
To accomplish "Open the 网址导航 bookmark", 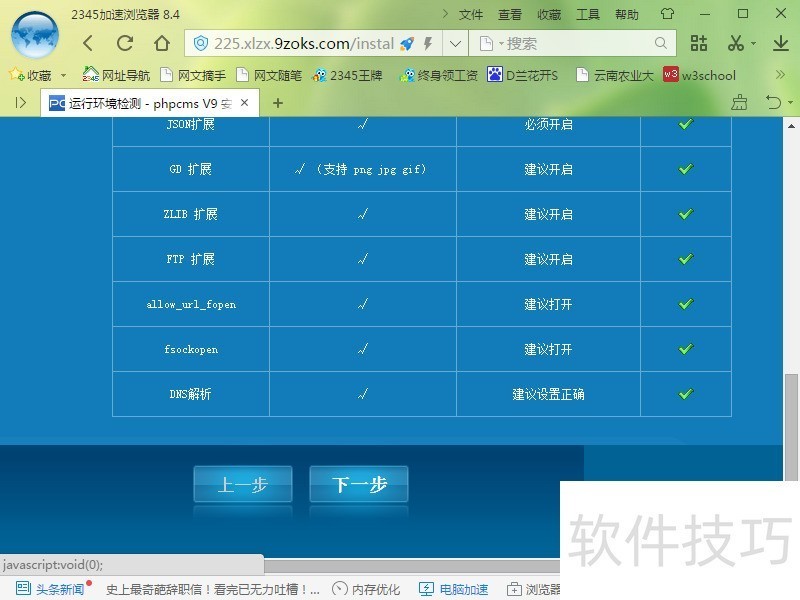I will (116, 75).
